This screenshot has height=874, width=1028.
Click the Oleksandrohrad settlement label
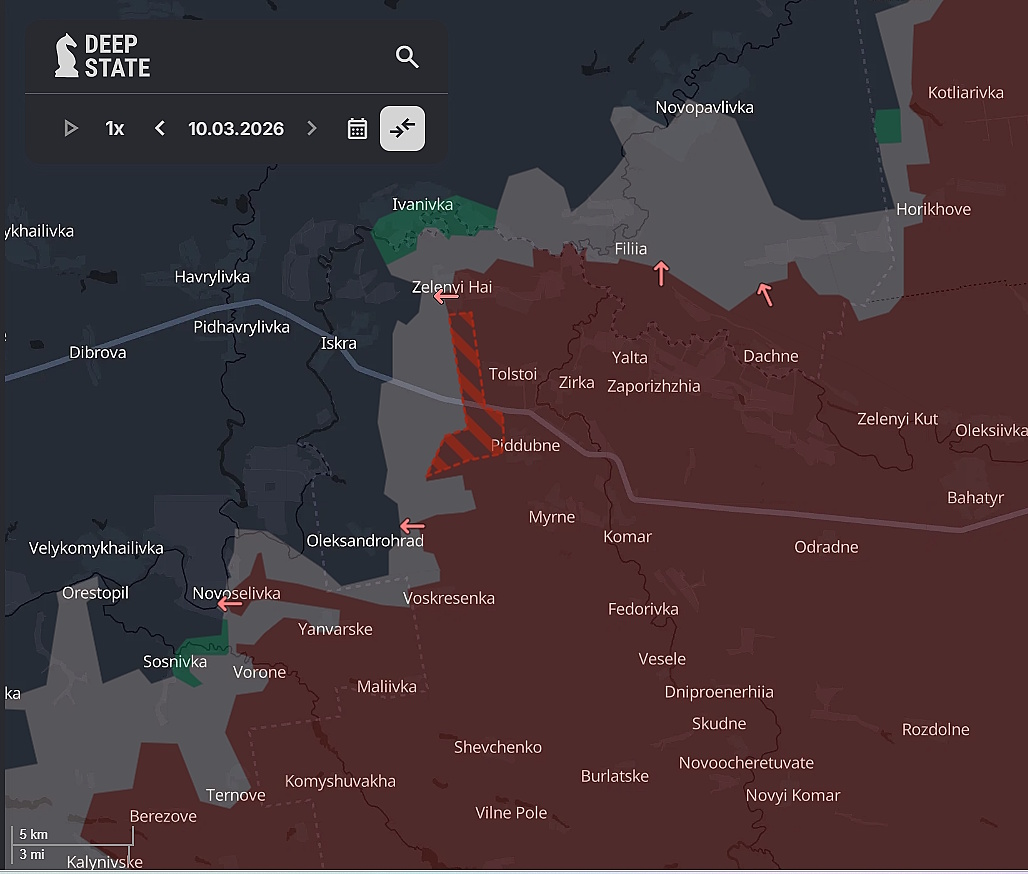(x=364, y=539)
